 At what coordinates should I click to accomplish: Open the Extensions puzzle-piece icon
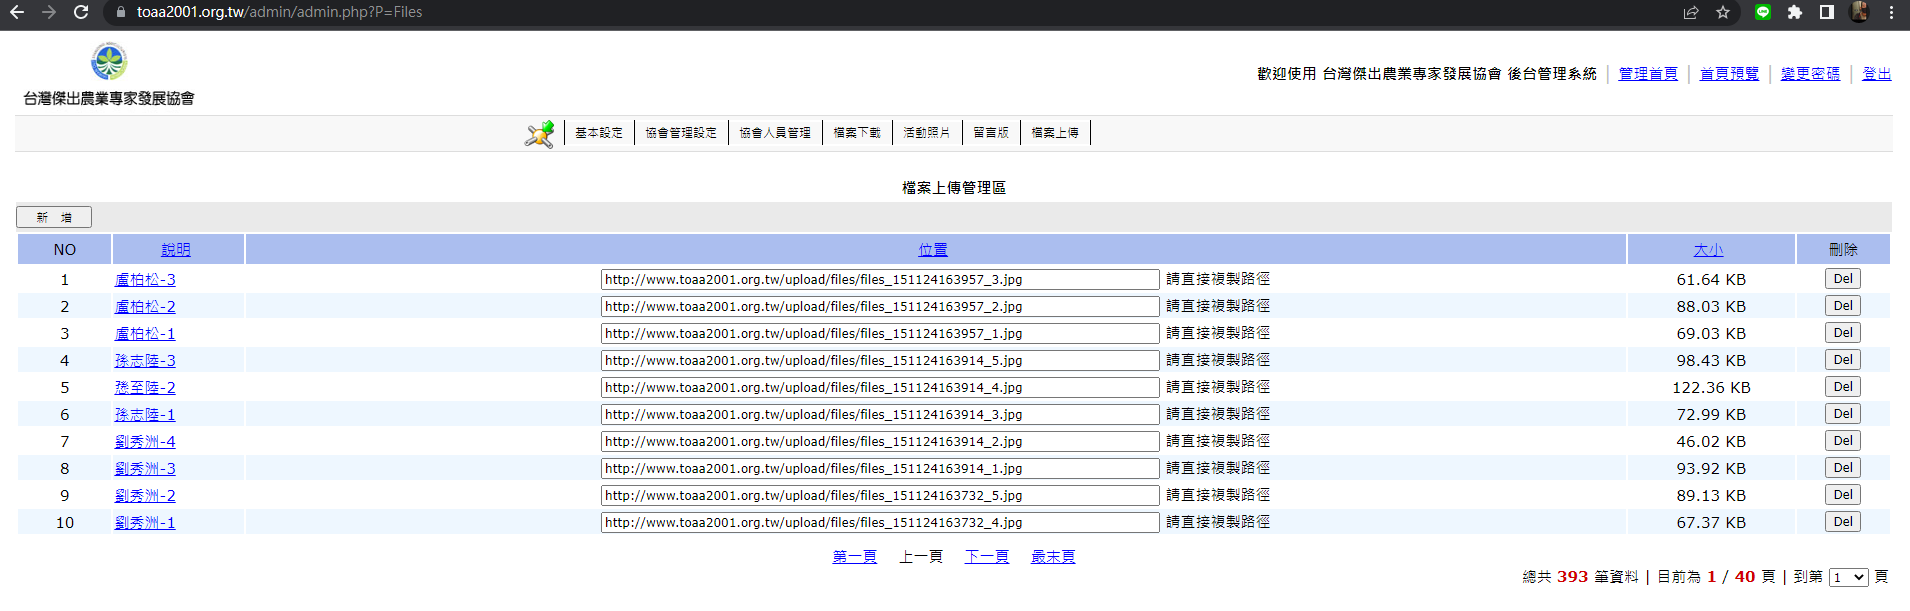1795,12
